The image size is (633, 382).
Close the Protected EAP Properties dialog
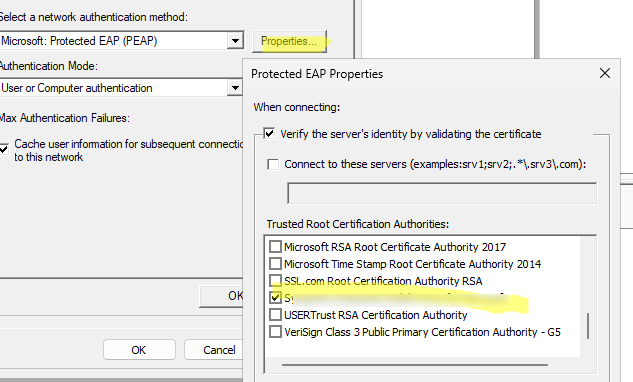[x=605, y=73]
